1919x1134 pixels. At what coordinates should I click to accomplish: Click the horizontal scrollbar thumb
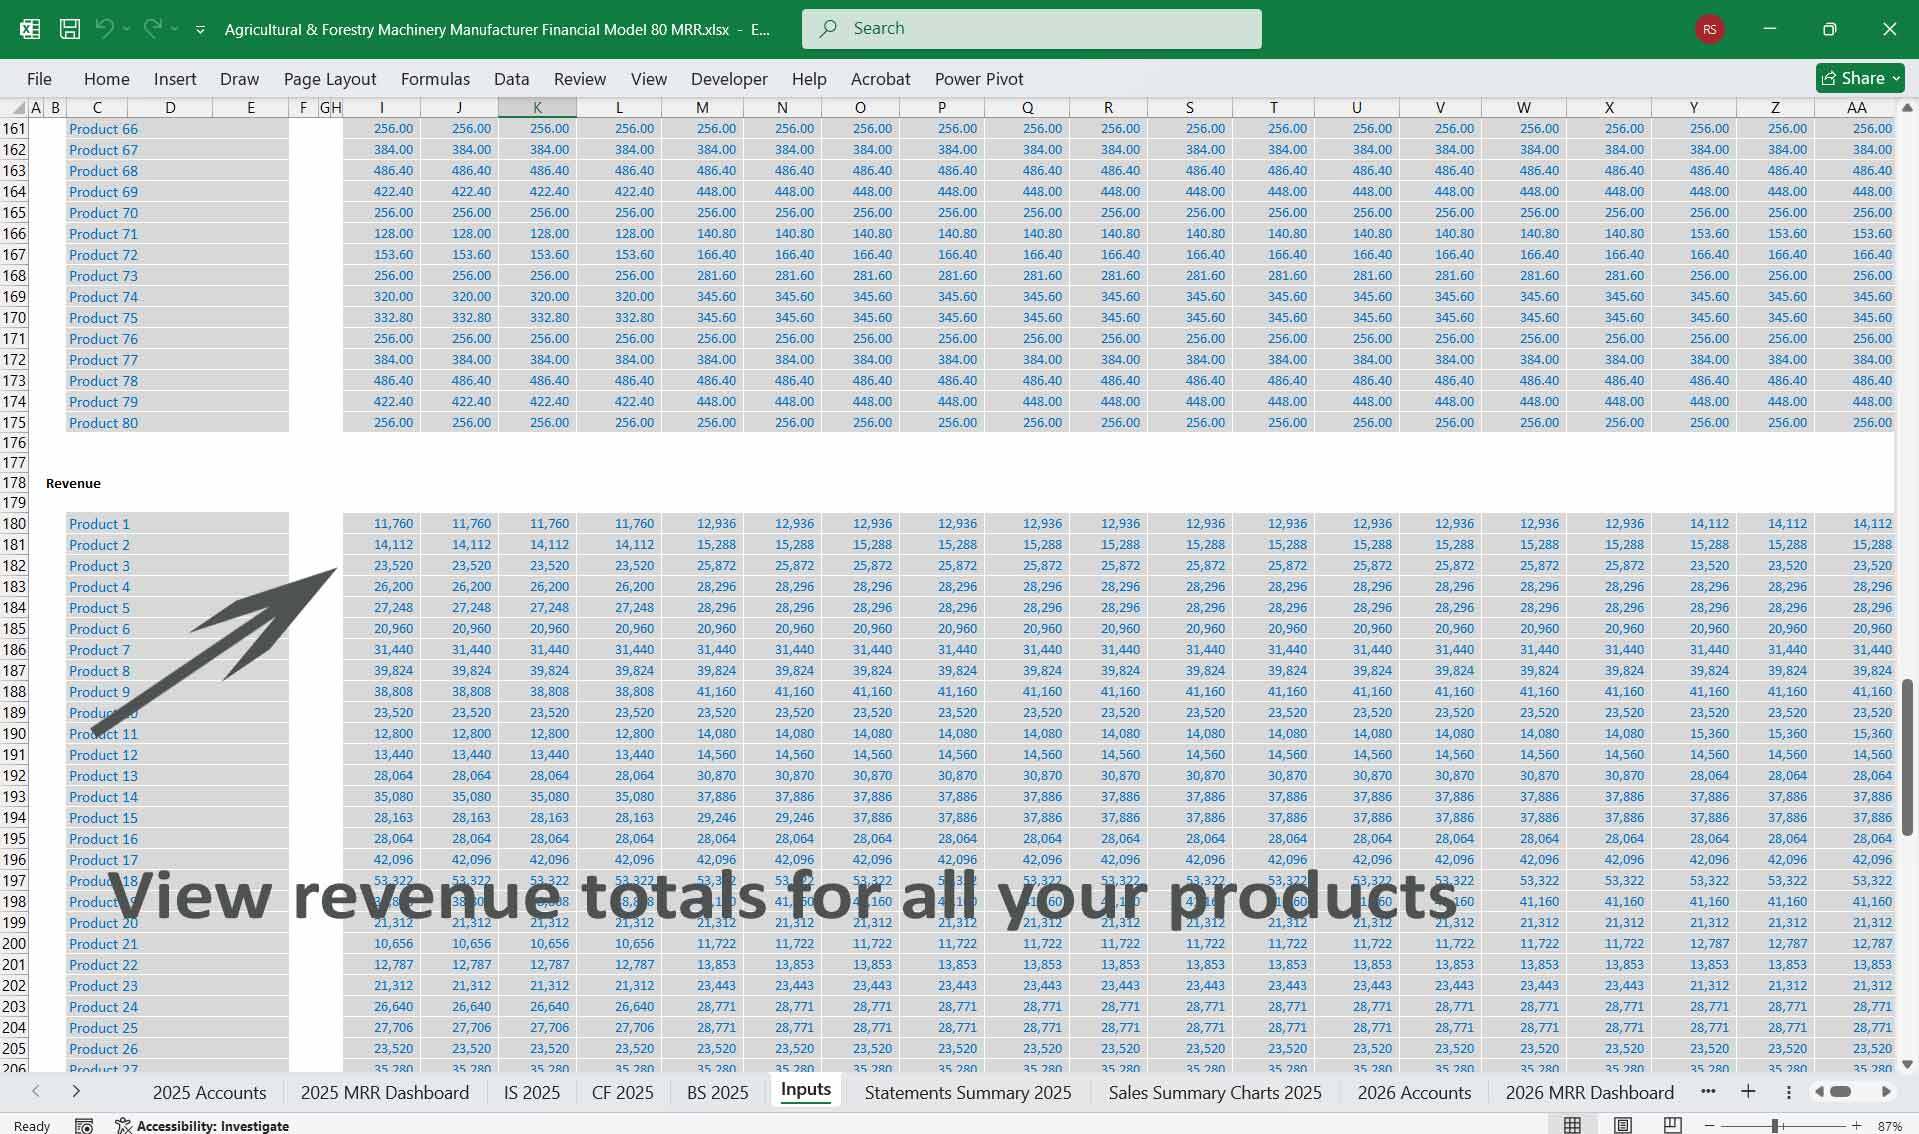1840,1091
